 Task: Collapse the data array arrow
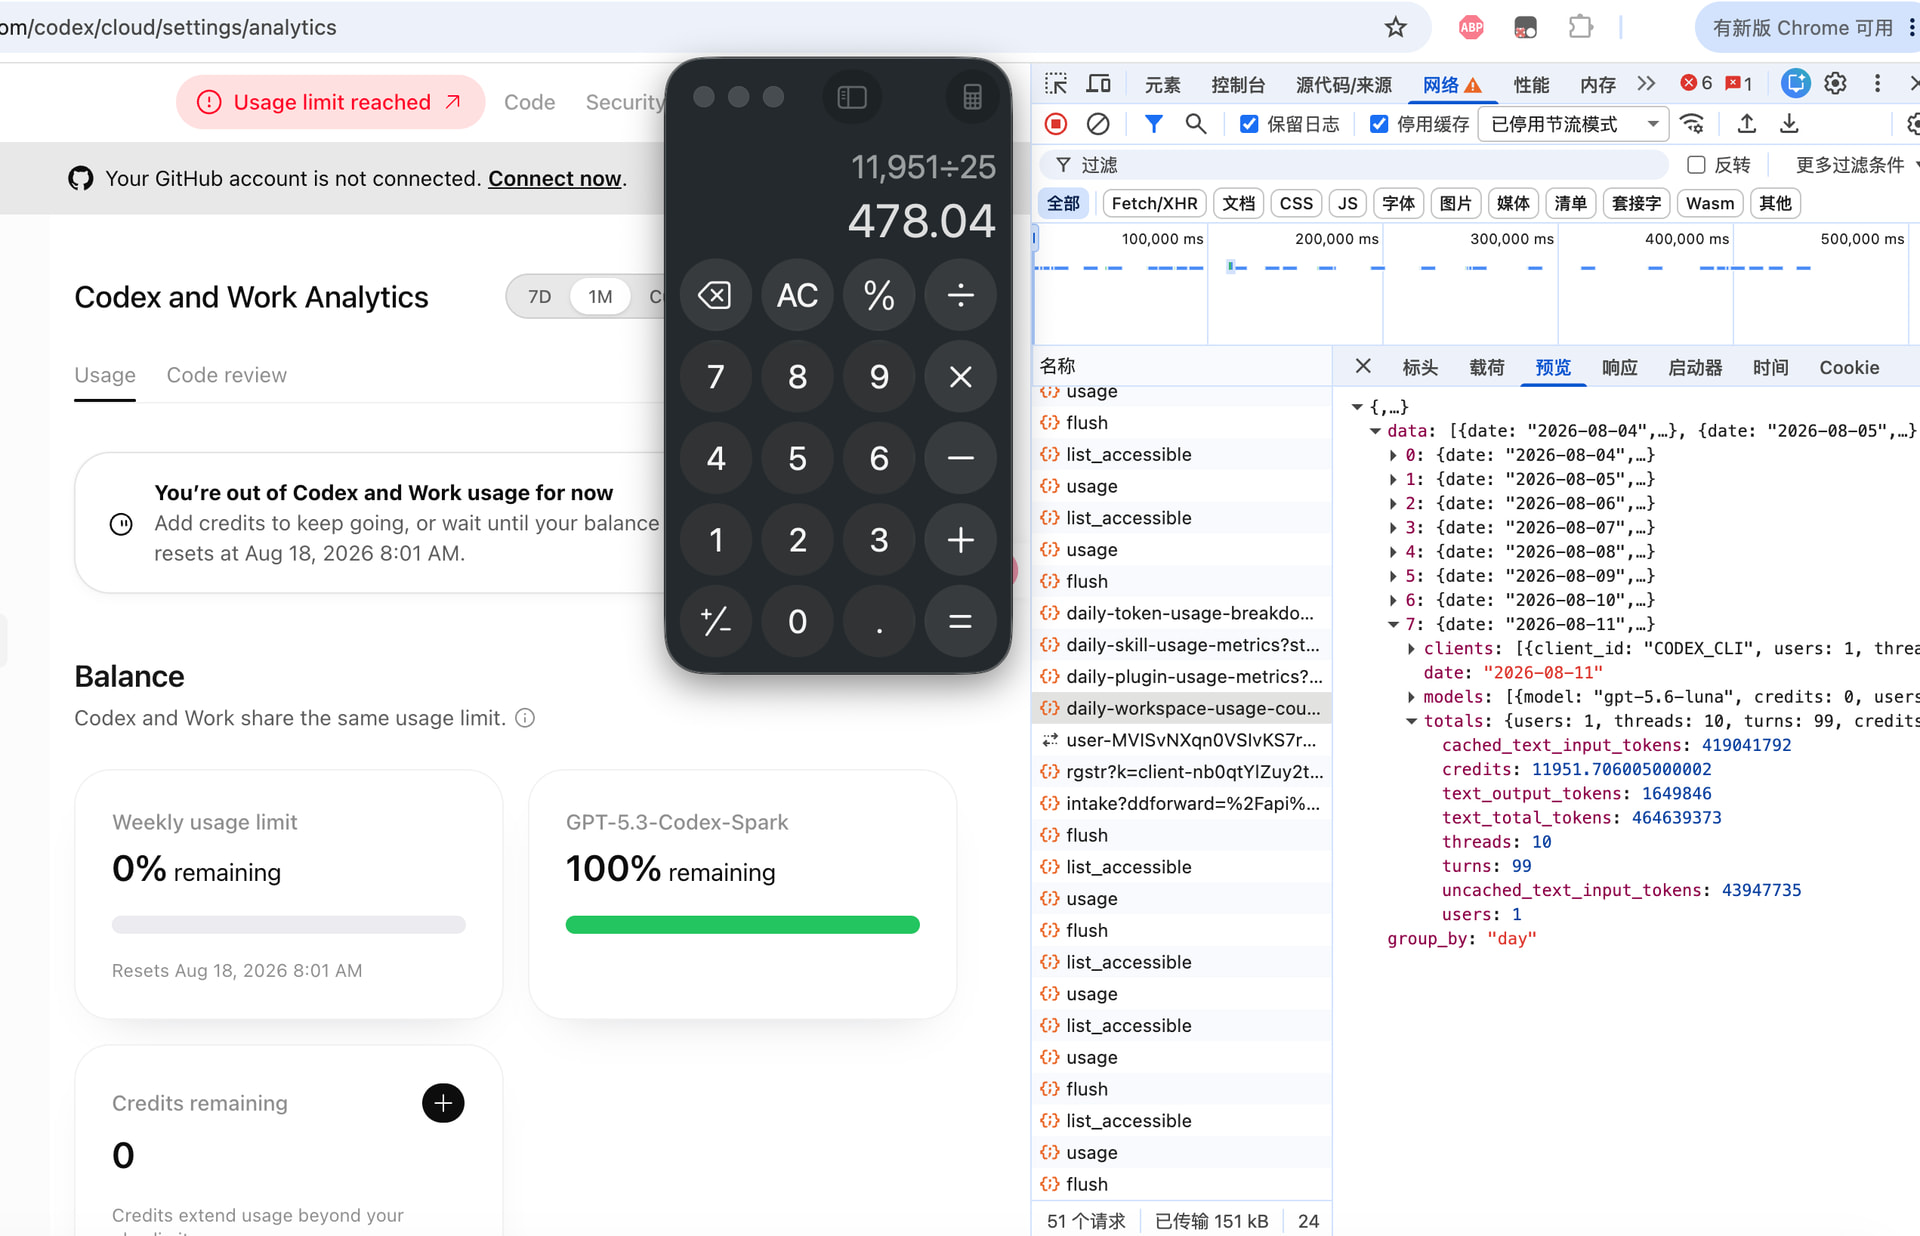pyautogui.click(x=1375, y=431)
